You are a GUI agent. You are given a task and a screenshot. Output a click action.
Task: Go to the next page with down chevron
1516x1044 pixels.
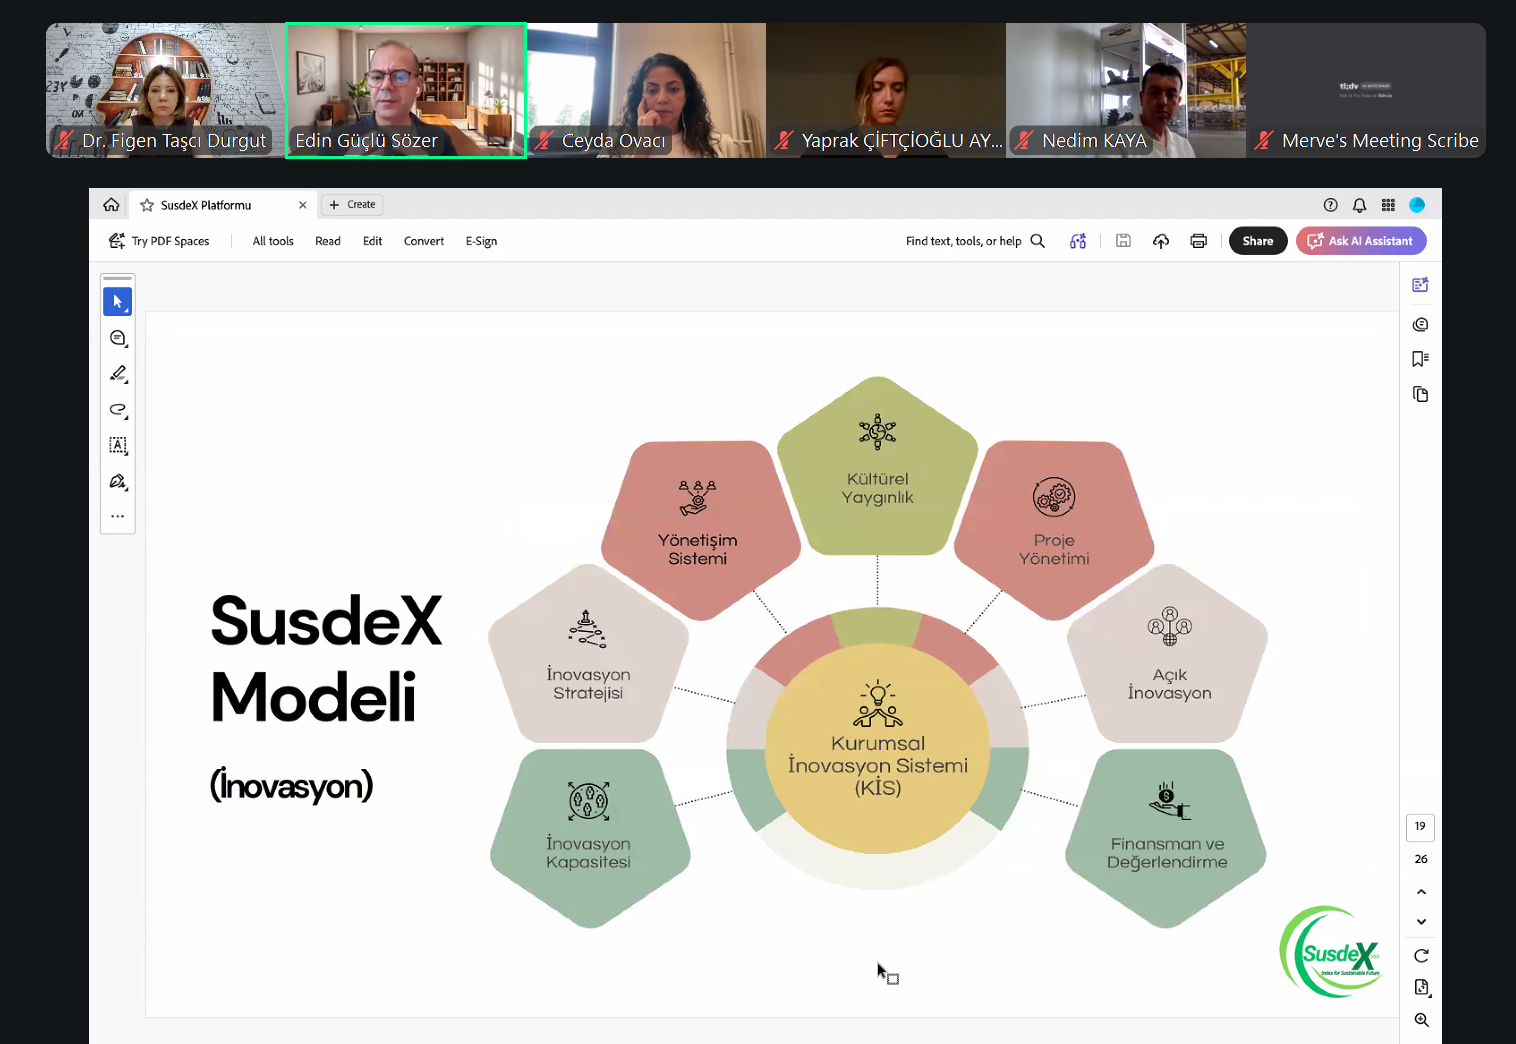click(1421, 922)
